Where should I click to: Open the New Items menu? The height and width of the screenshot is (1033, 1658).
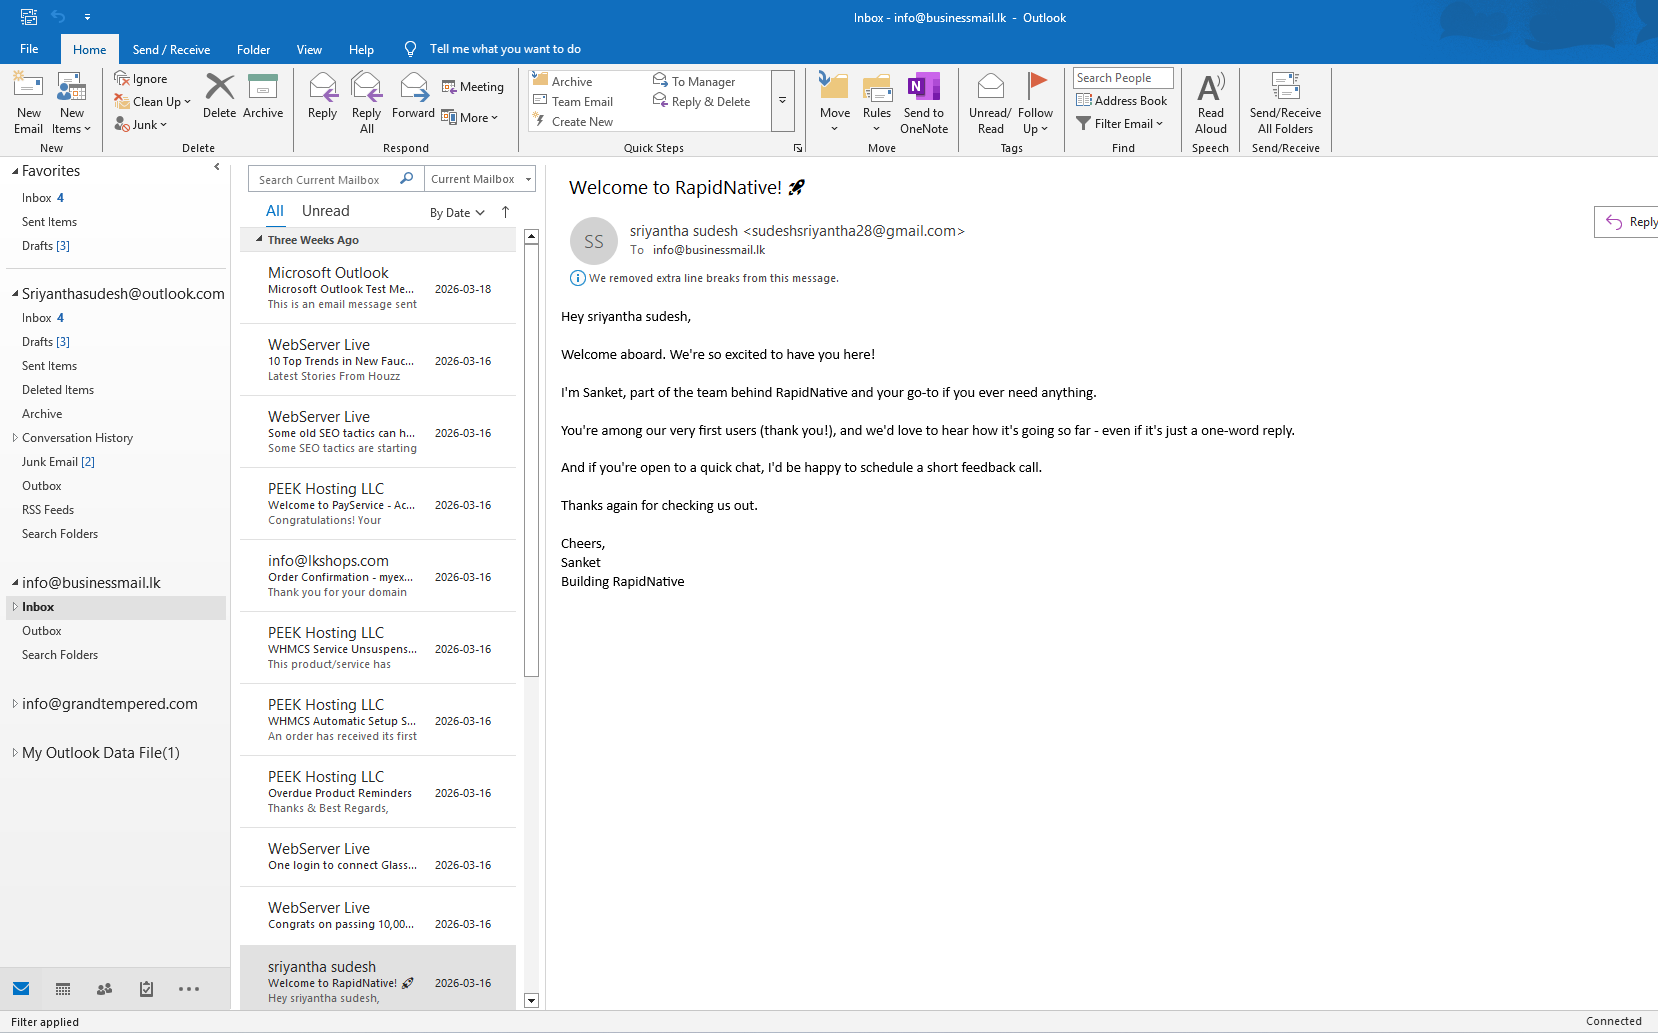tap(71, 103)
